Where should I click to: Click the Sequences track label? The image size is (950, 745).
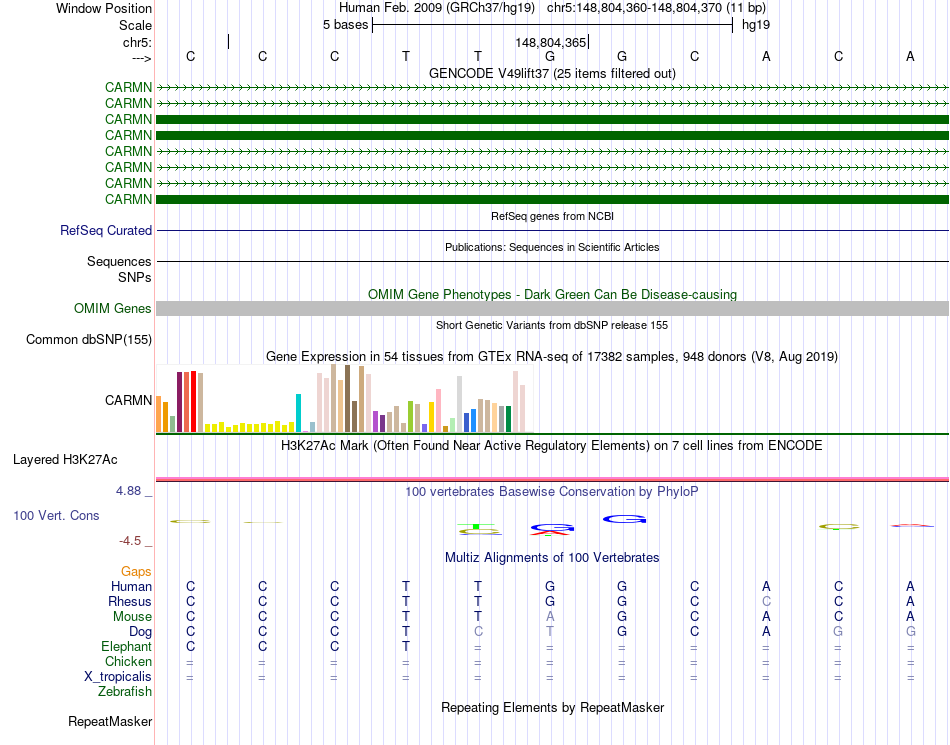[x=119, y=261]
